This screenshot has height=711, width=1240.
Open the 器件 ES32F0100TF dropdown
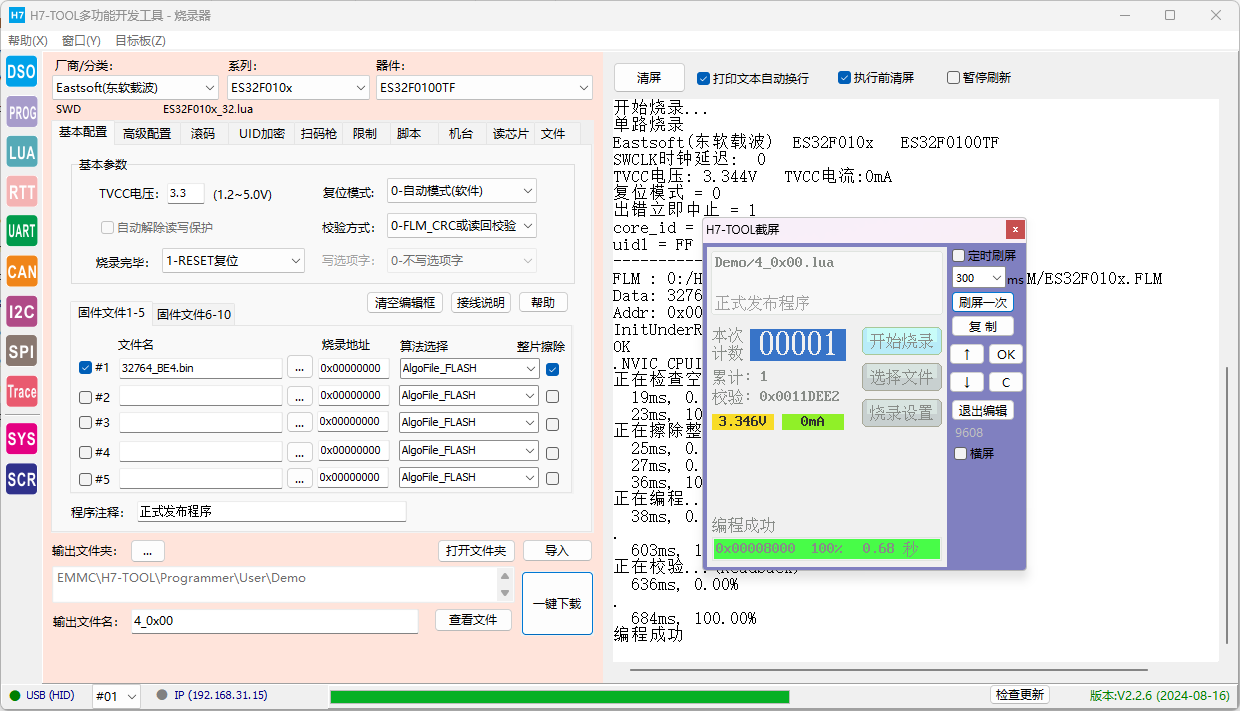[485, 88]
